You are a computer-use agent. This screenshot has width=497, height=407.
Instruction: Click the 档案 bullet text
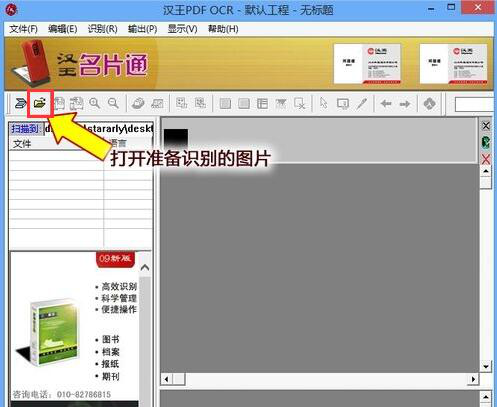coord(111,352)
